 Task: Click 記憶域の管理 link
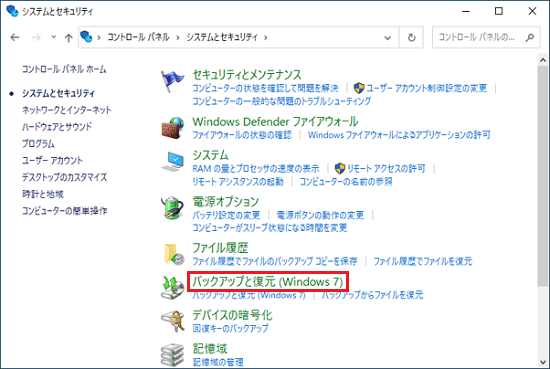tap(218, 362)
